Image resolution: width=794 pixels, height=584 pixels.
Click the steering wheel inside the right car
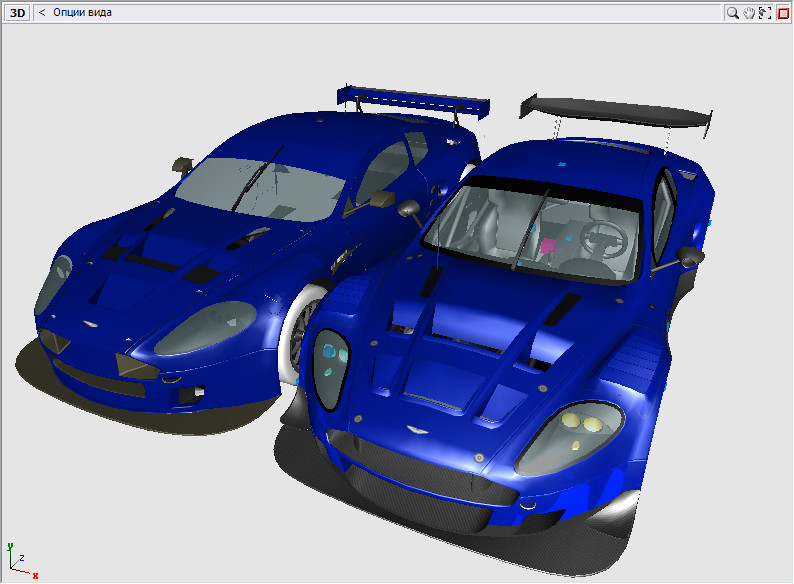(604, 238)
